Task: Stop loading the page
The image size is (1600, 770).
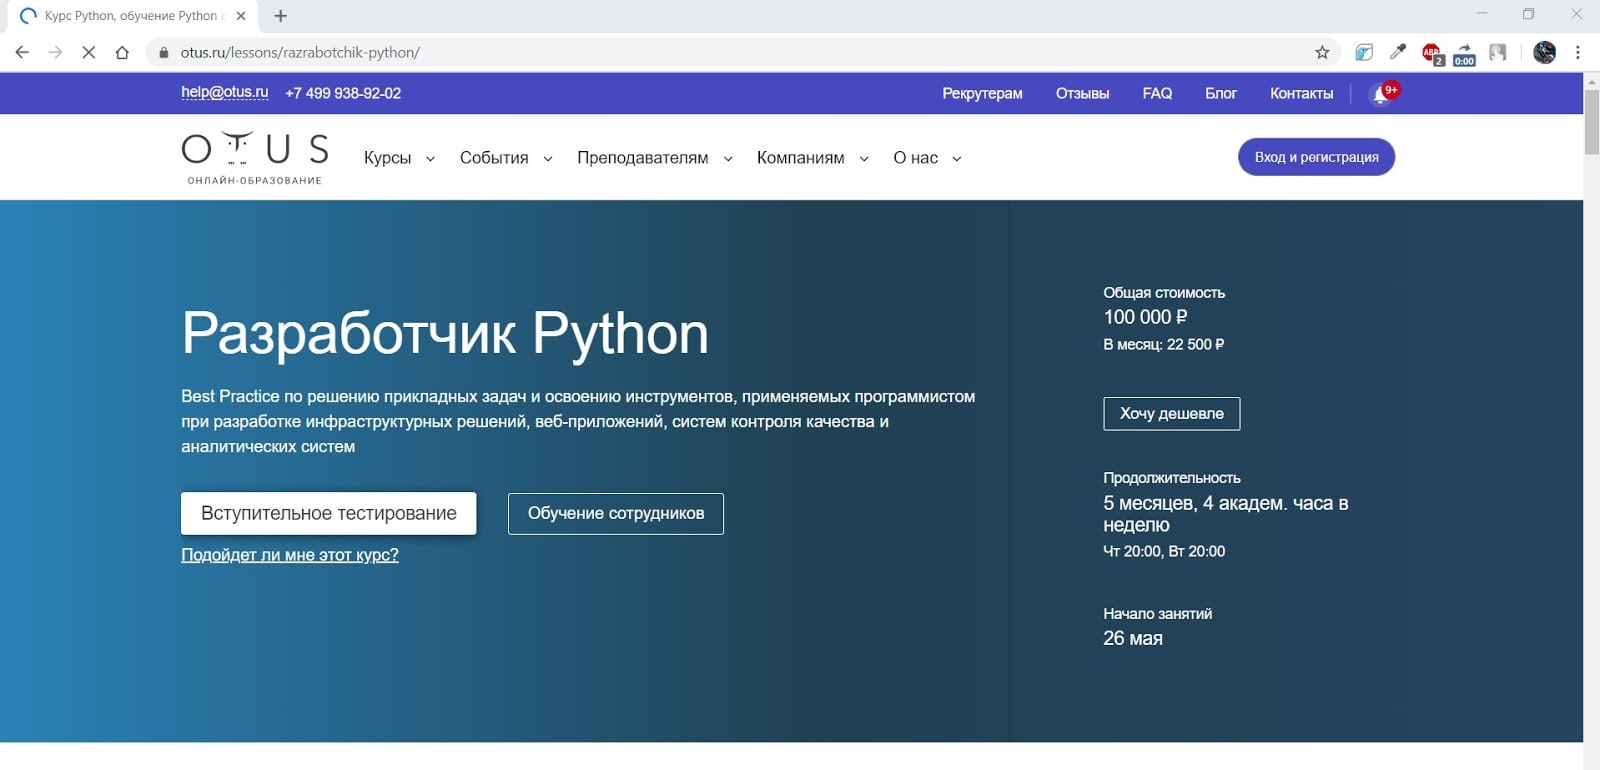Action: coord(89,52)
